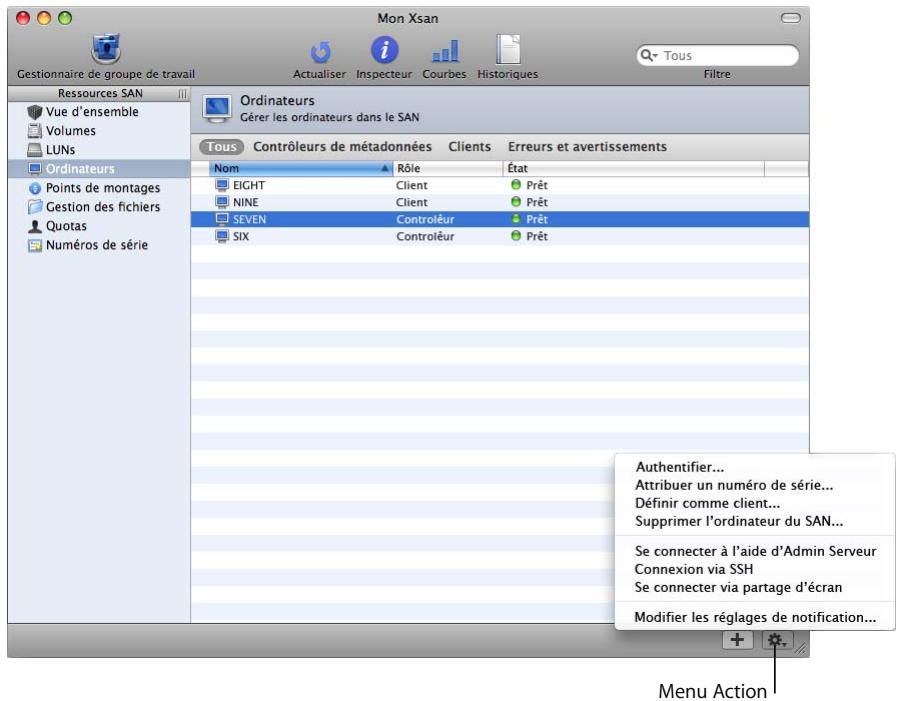Click the Tous filter search field
Screen dimensions: 898x701
(717, 56)
